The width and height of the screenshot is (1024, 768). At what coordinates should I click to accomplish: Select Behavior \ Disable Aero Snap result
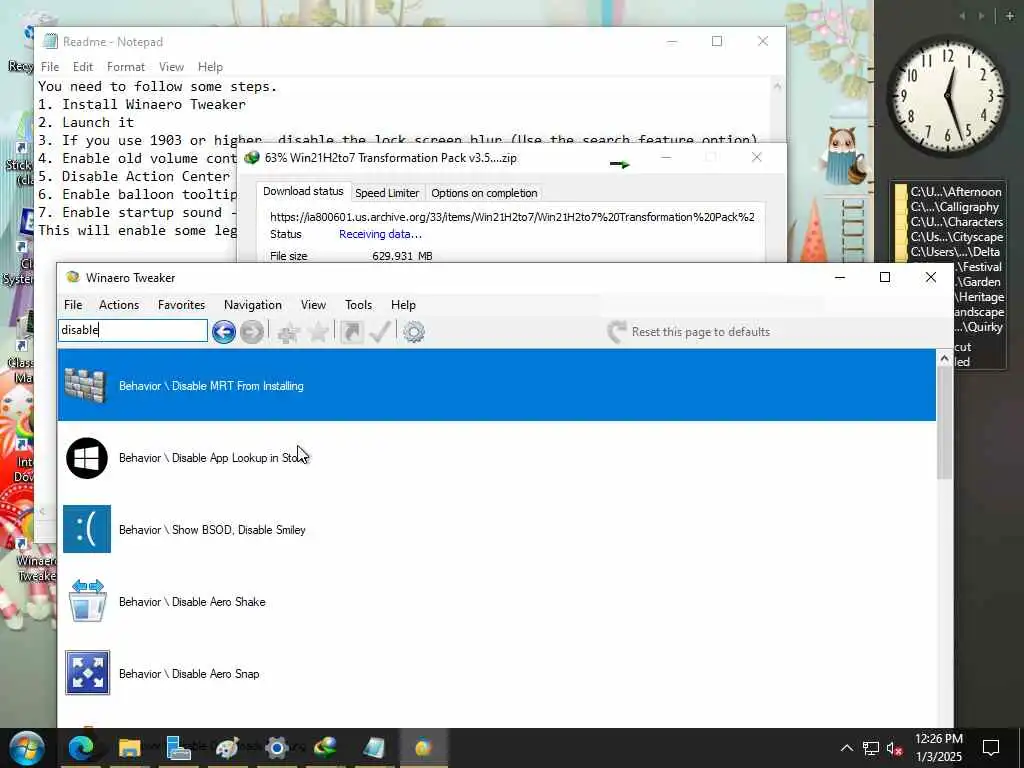496,673
